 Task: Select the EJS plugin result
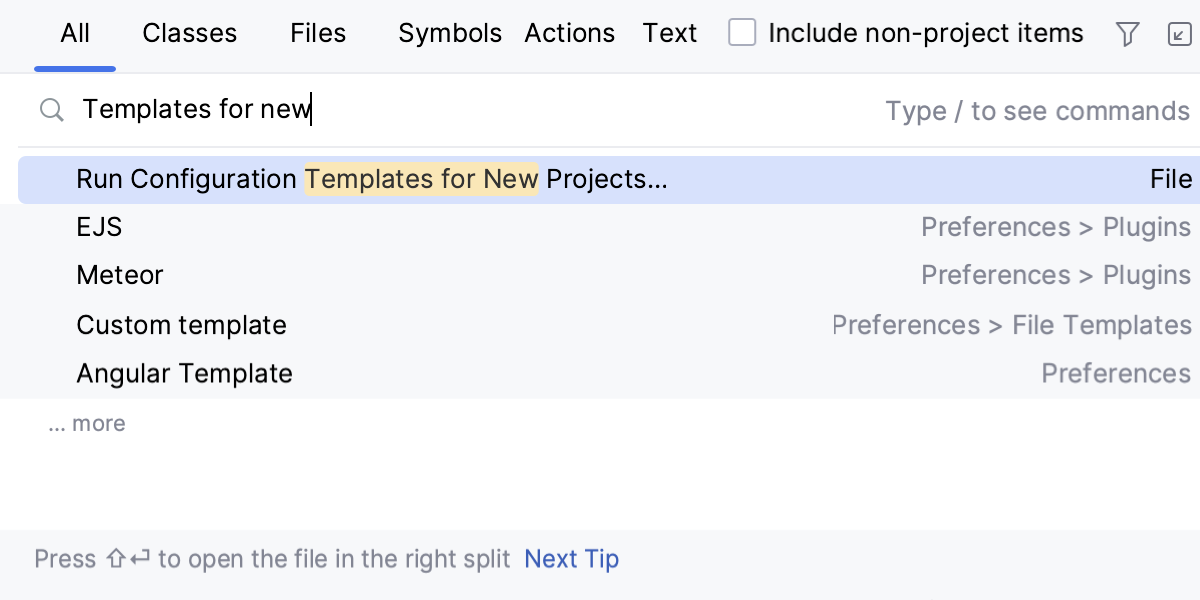(98, 227)
